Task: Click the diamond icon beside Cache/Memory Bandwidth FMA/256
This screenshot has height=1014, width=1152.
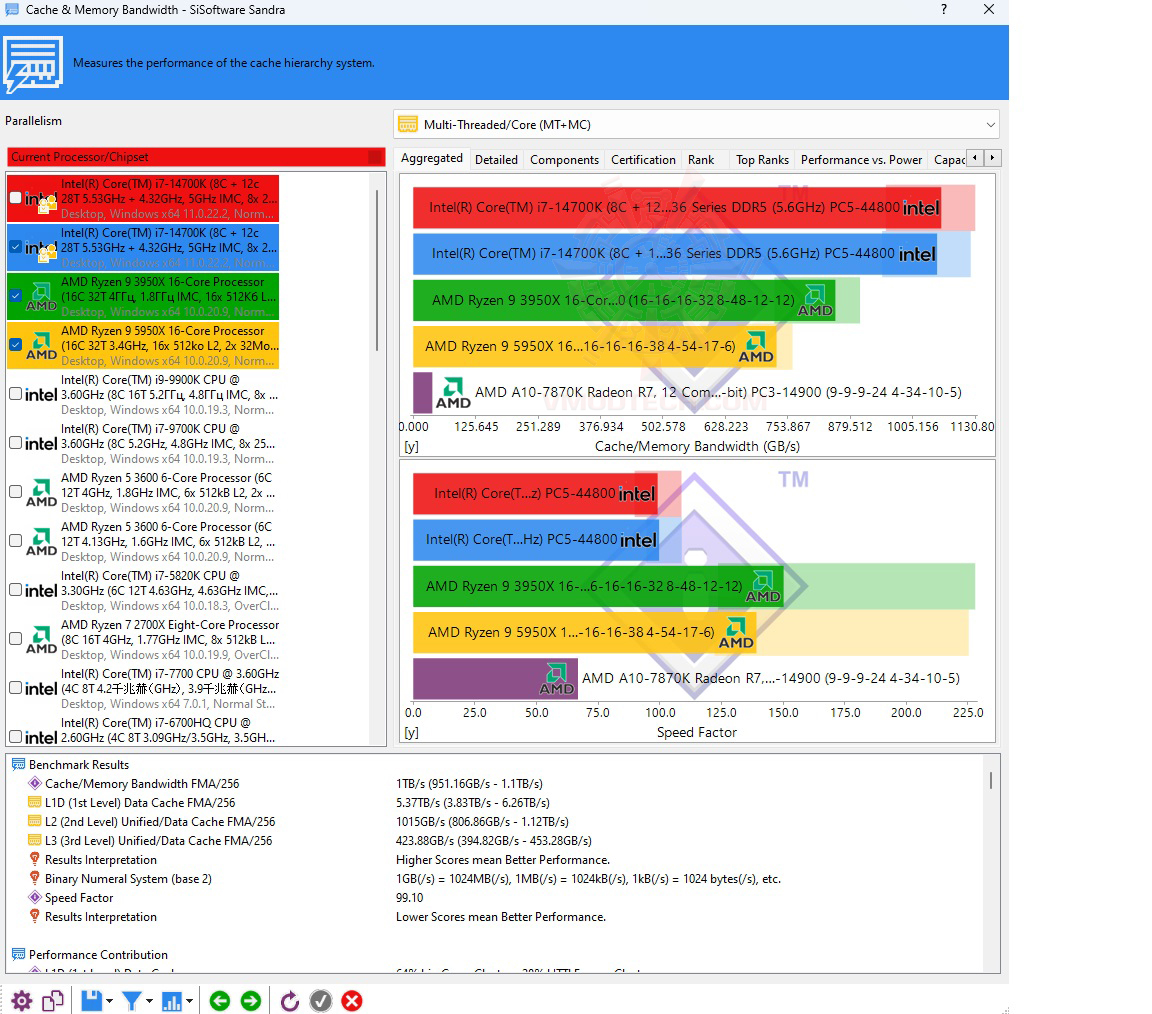Action: [x=35, y=783]
